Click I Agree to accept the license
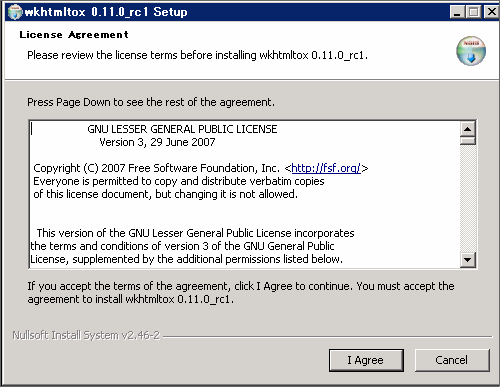This screenshot has width=500, height=387. tap(366, 360)
